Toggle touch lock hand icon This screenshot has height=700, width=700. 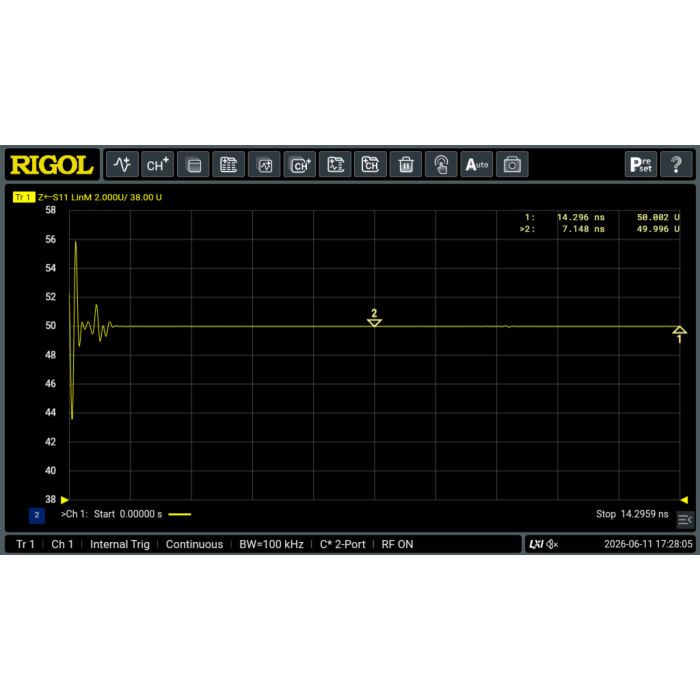pyautogui.click(x=441, y=165)
